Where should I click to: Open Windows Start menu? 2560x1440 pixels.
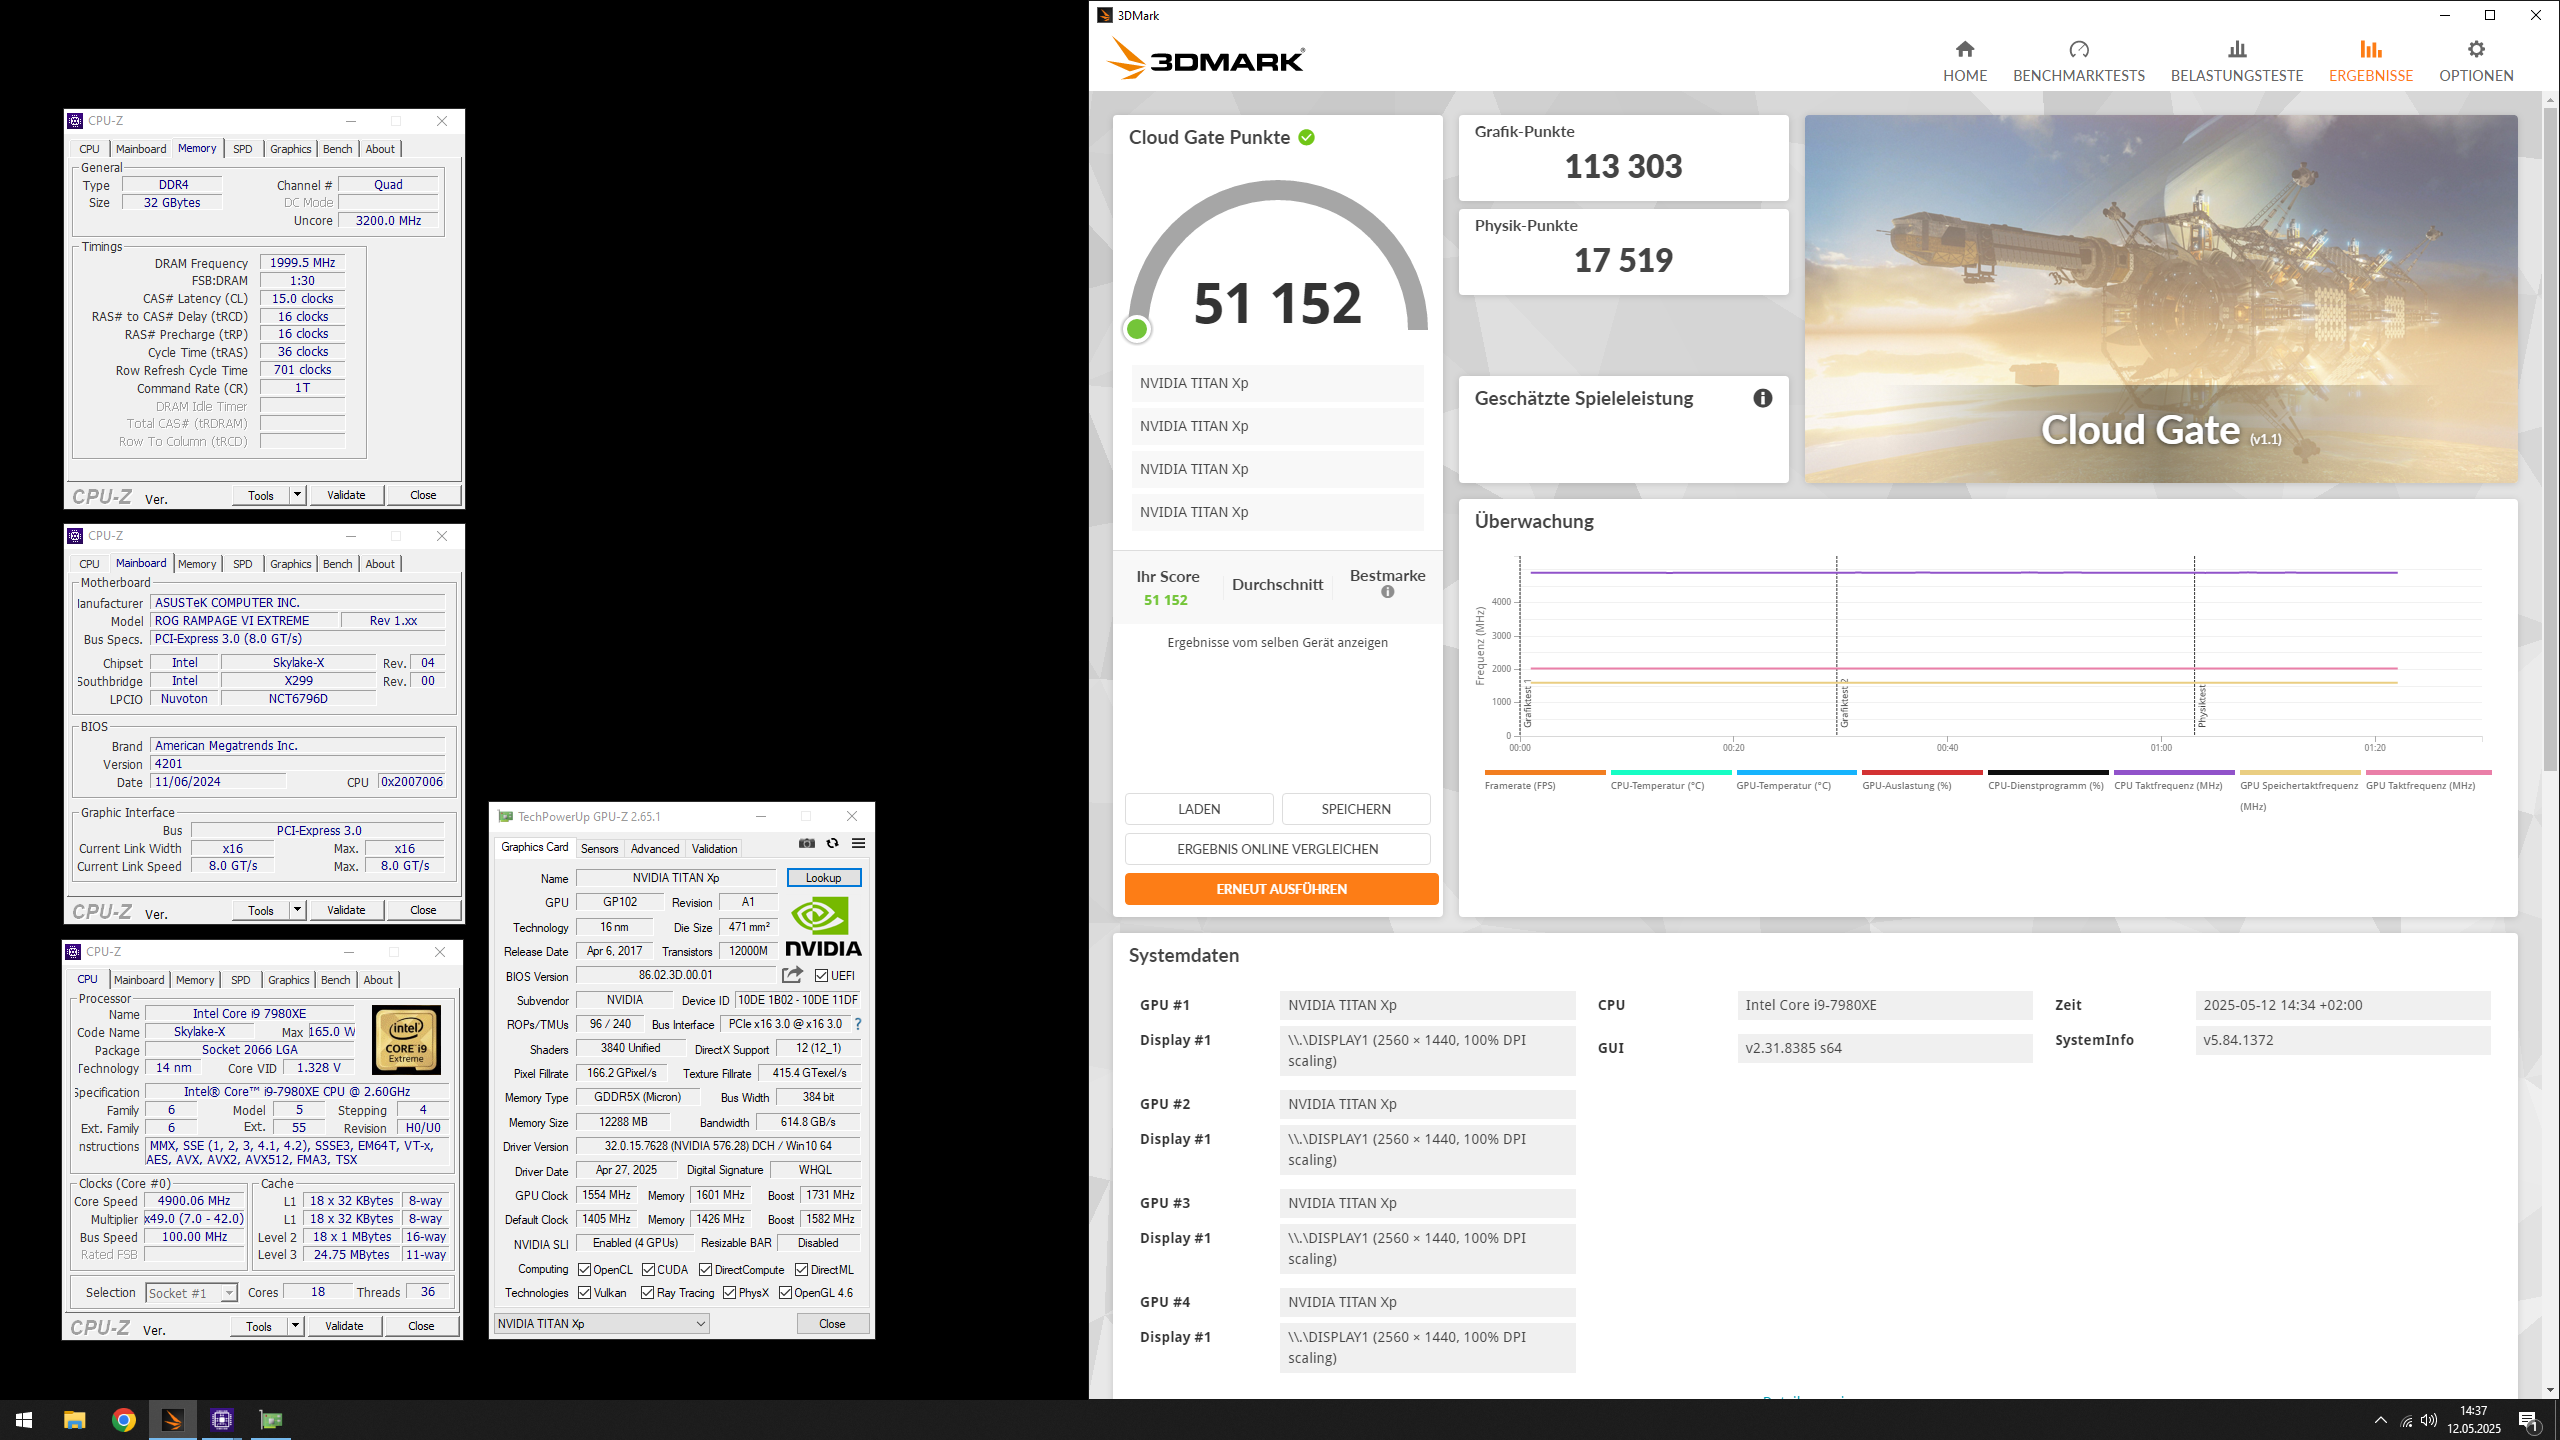24,1420
